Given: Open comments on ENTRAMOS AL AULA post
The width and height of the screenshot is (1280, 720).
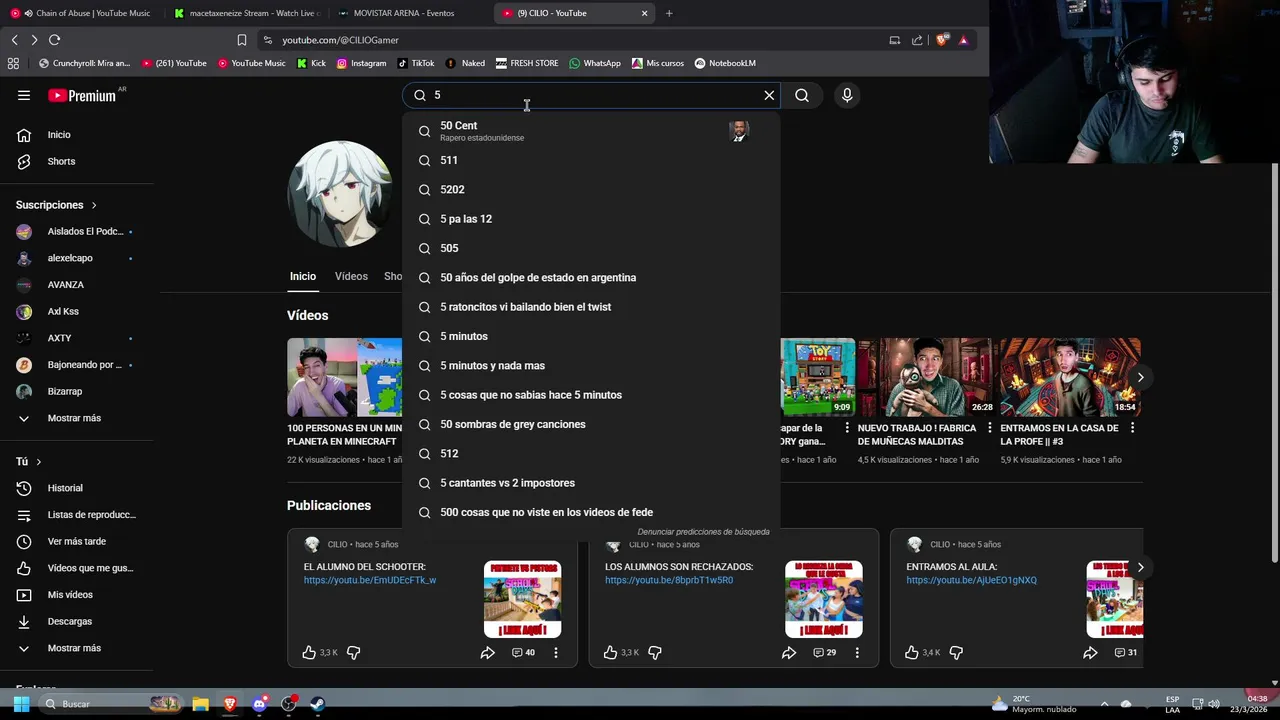Looking at the screenshot, I should coord(1126,652).
